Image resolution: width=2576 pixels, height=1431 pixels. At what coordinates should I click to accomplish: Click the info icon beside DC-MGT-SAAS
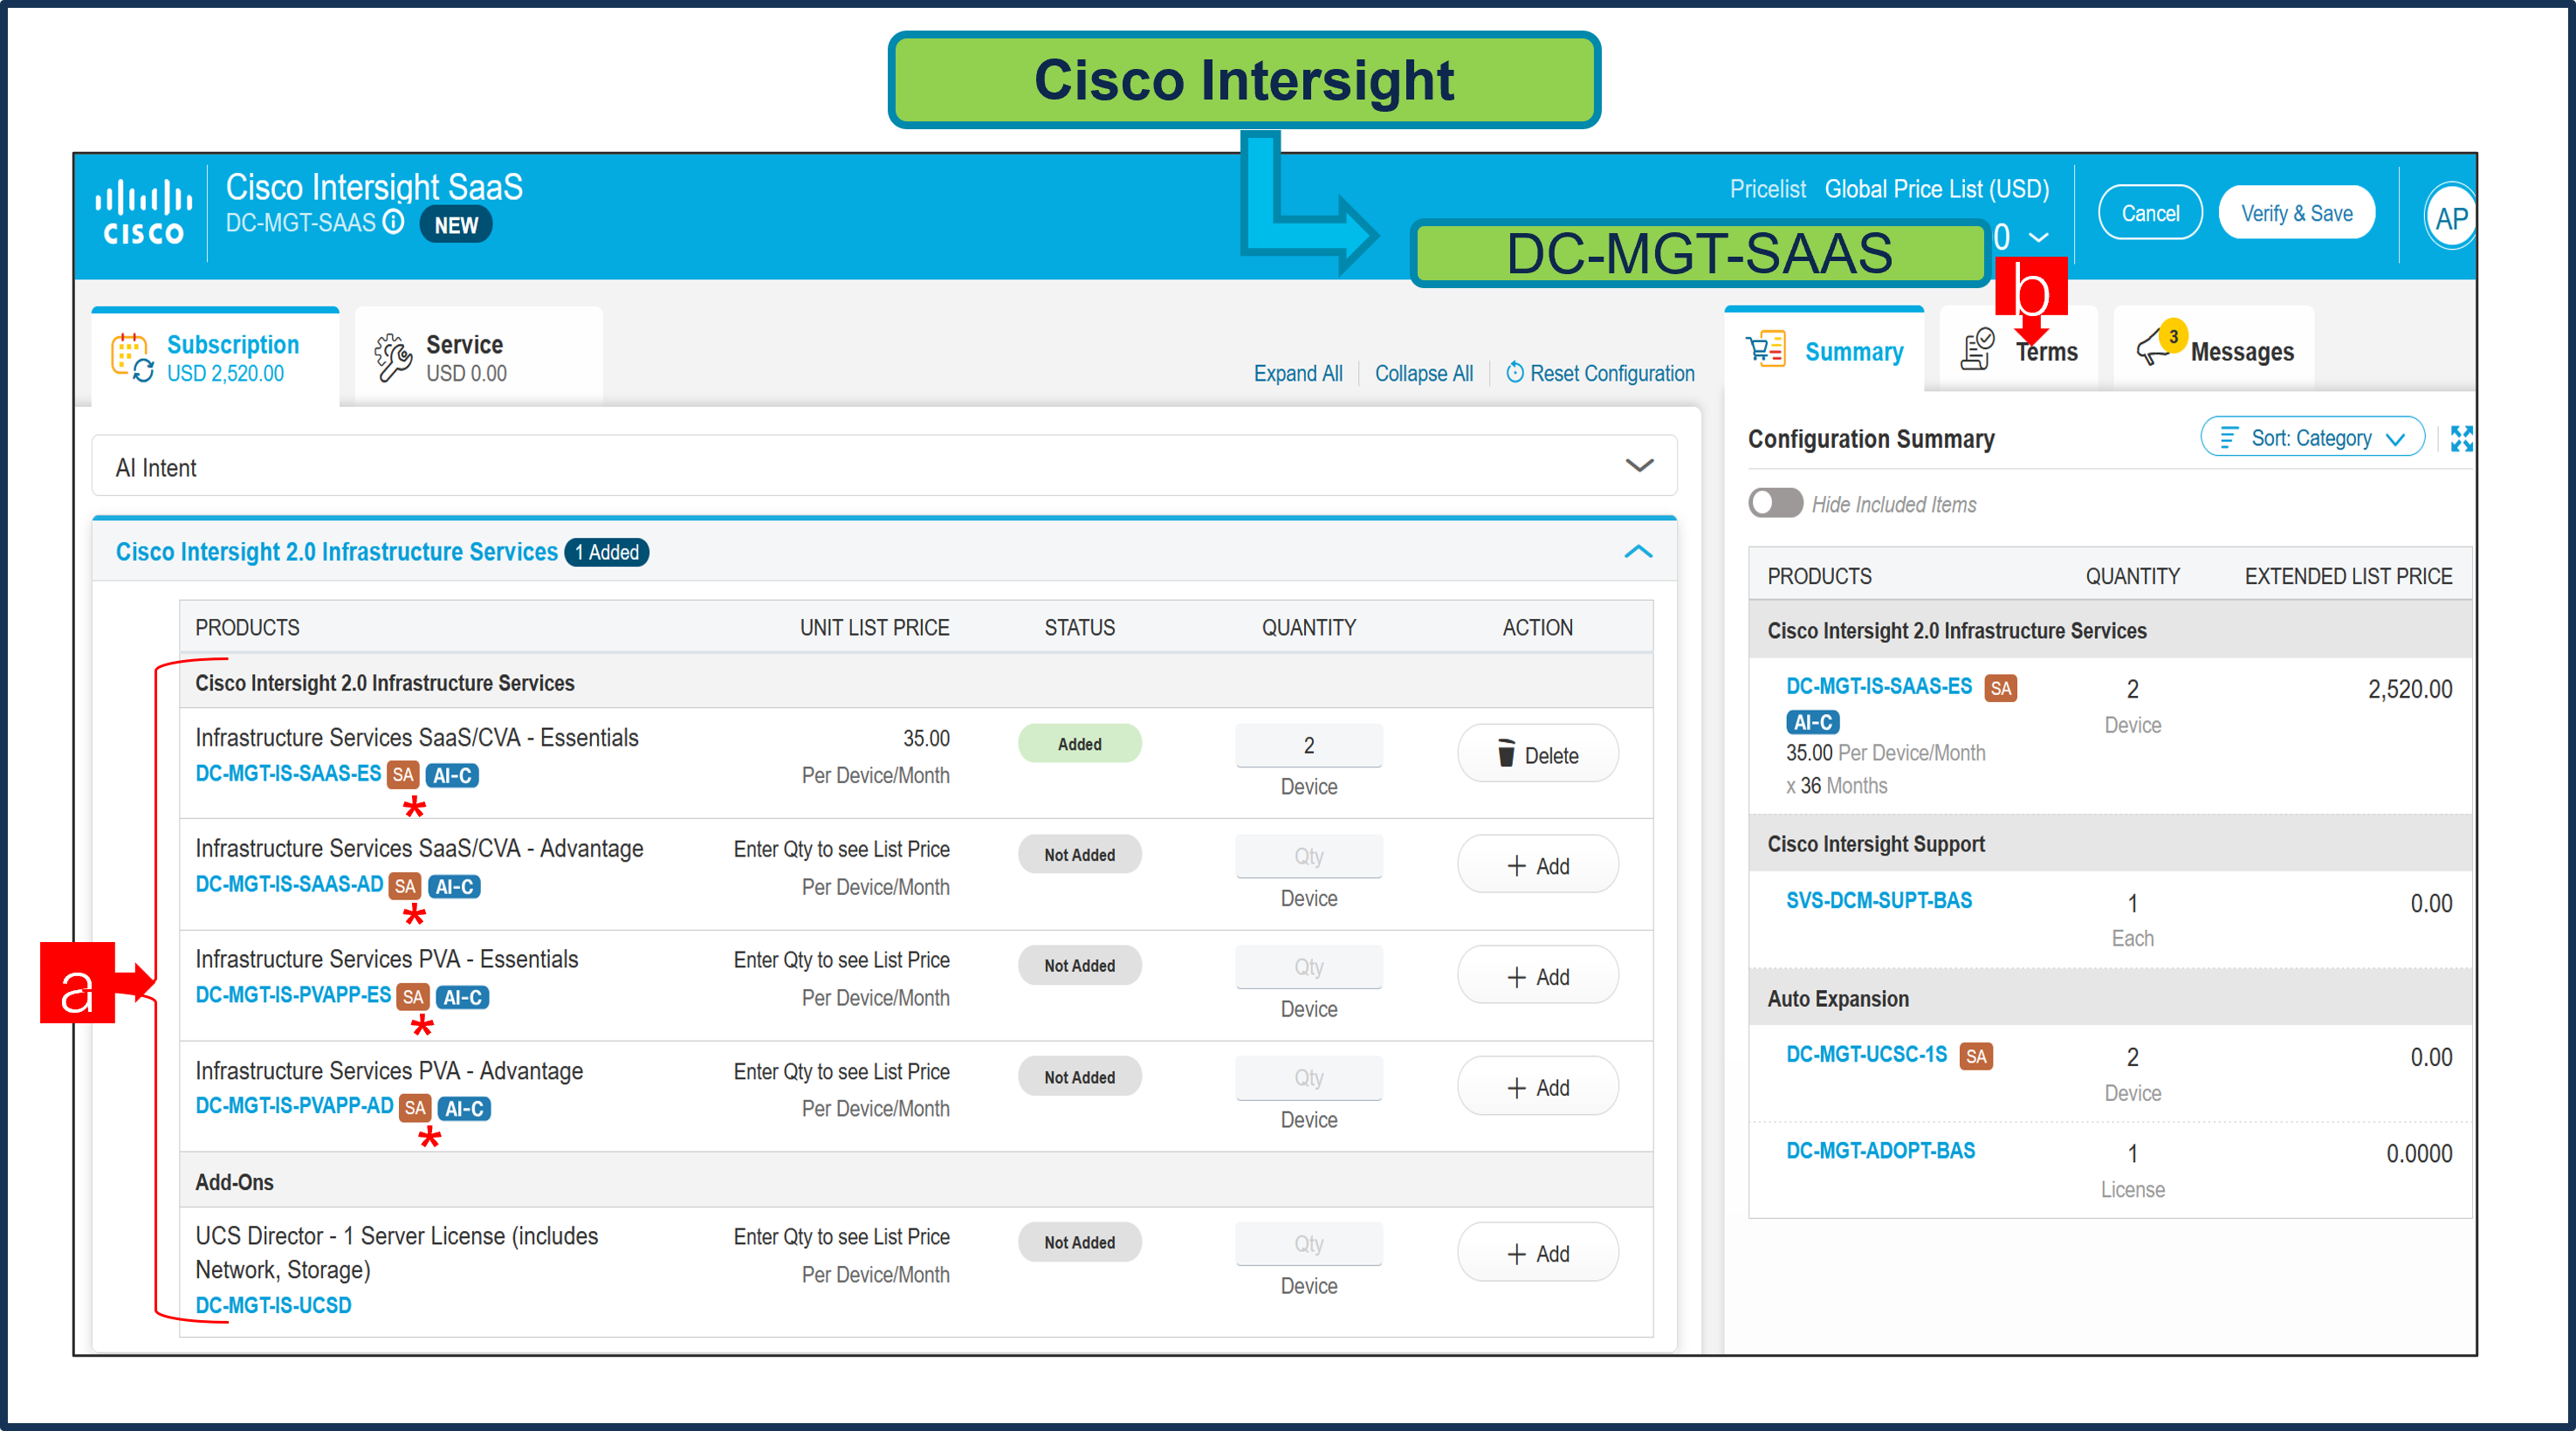(394, 221)
